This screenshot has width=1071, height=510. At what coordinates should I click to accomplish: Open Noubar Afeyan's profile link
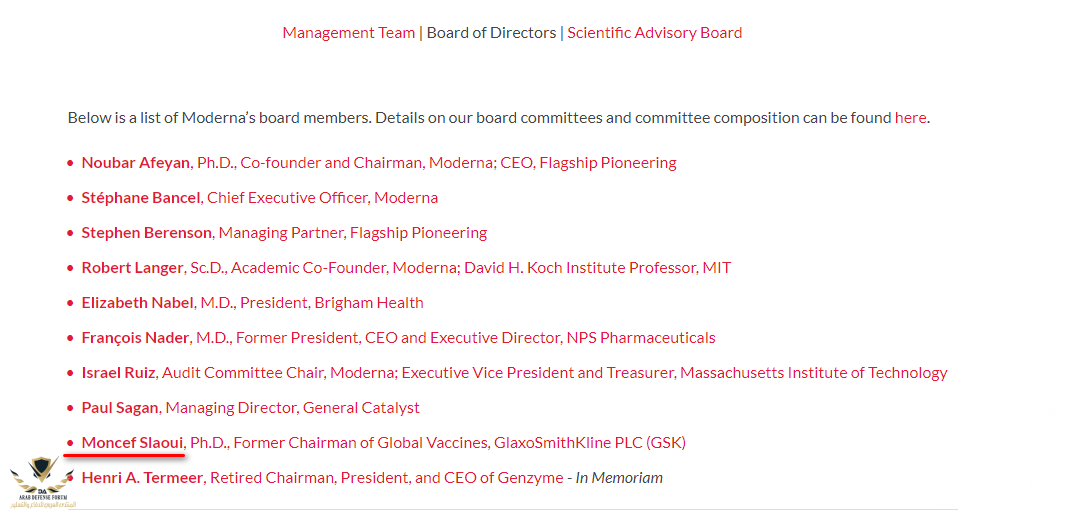click(135, 162)
